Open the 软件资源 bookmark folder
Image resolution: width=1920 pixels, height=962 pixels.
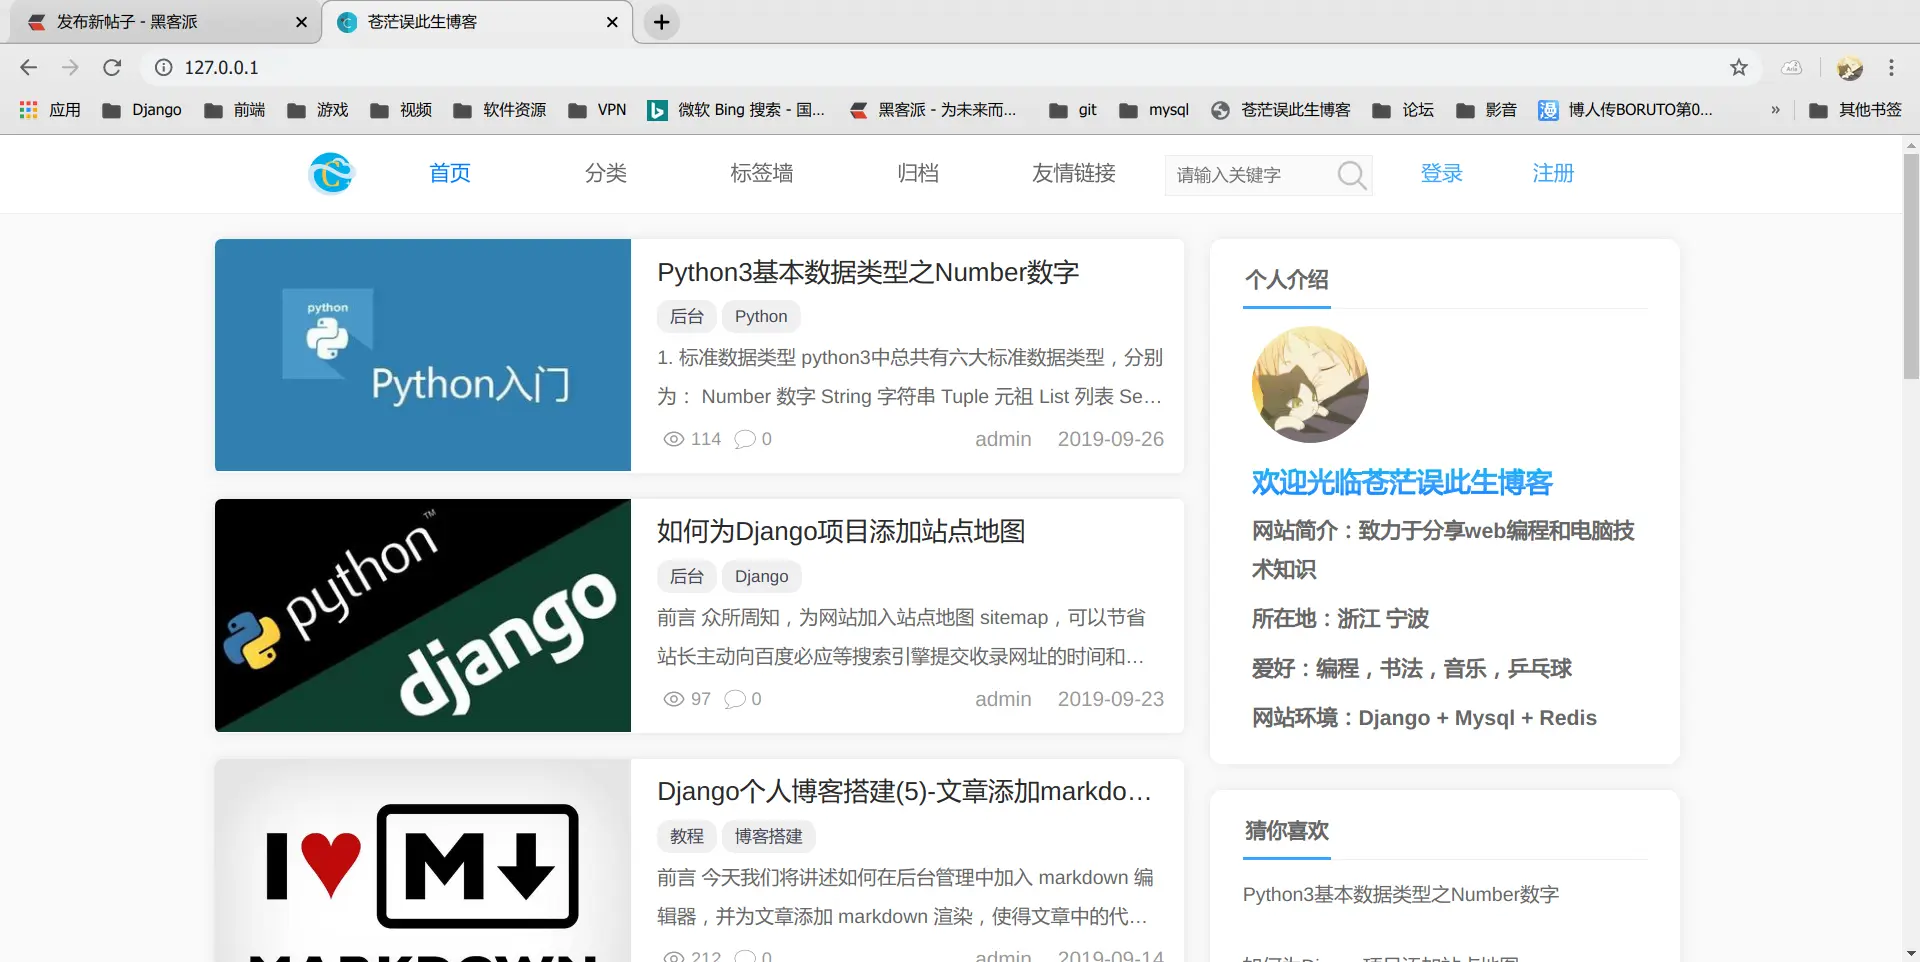[499, 110]
